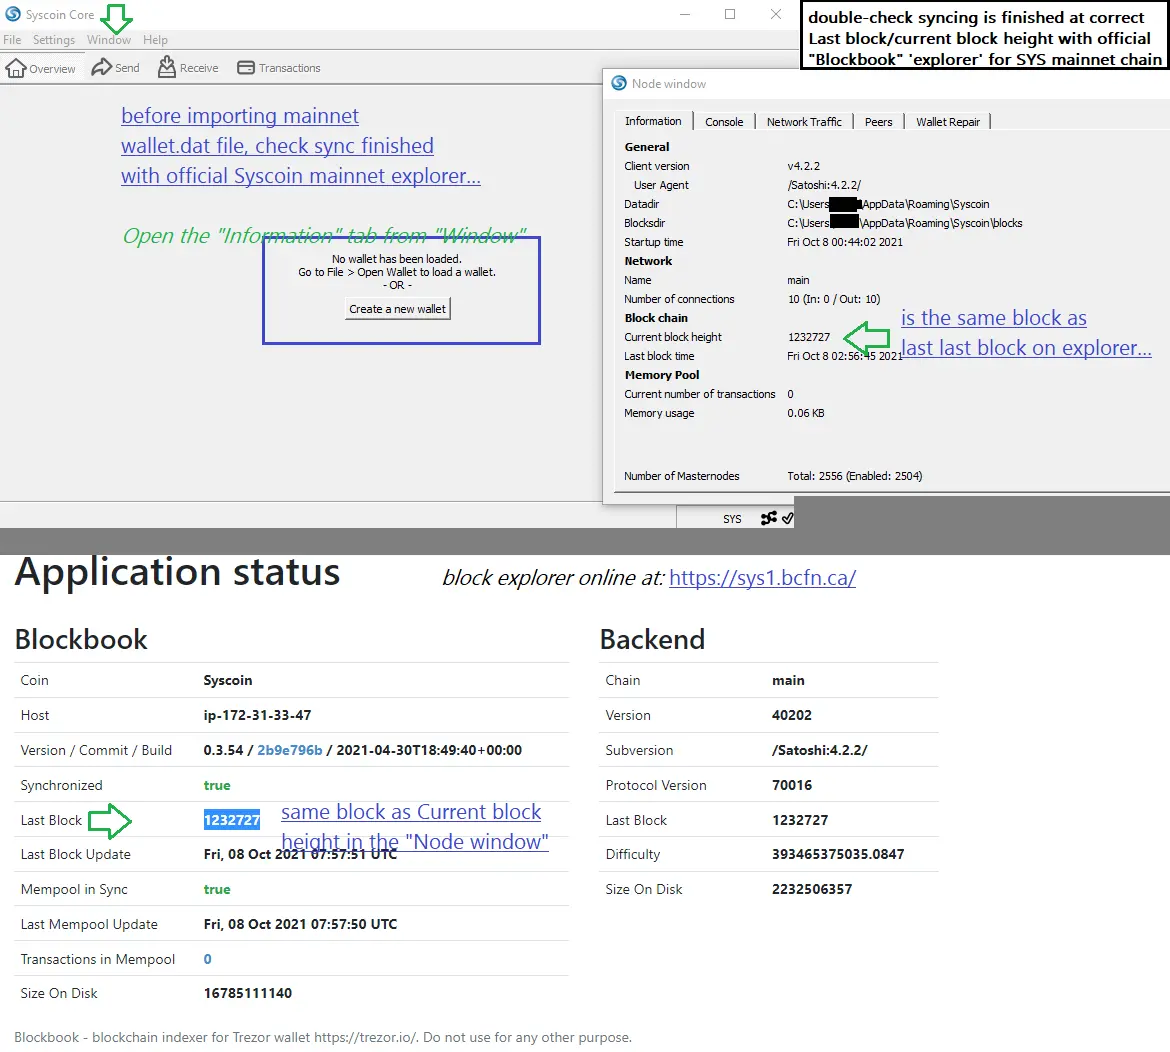Click the Synchronized true value

click(x=217, y=785)
